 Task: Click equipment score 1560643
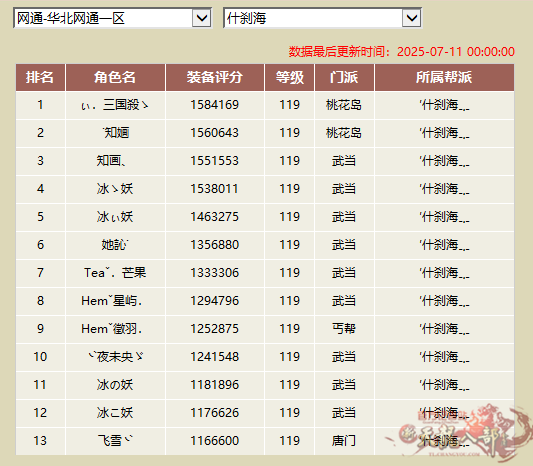214,133
